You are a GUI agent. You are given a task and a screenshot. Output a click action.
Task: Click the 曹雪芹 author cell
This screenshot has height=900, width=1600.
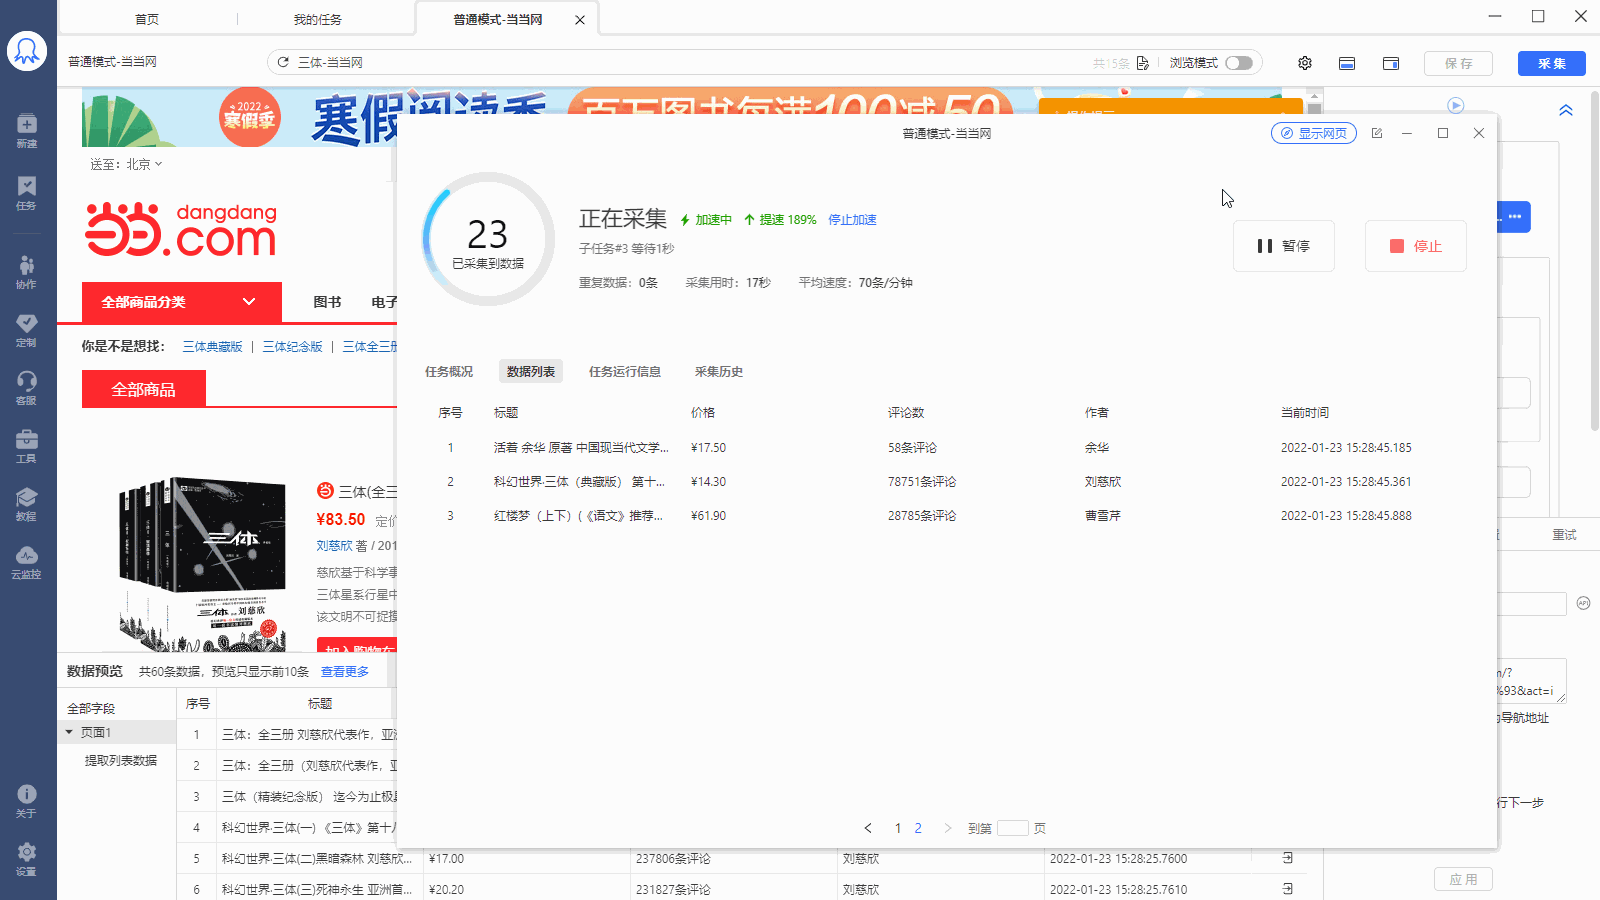[x=1103, y=516]
